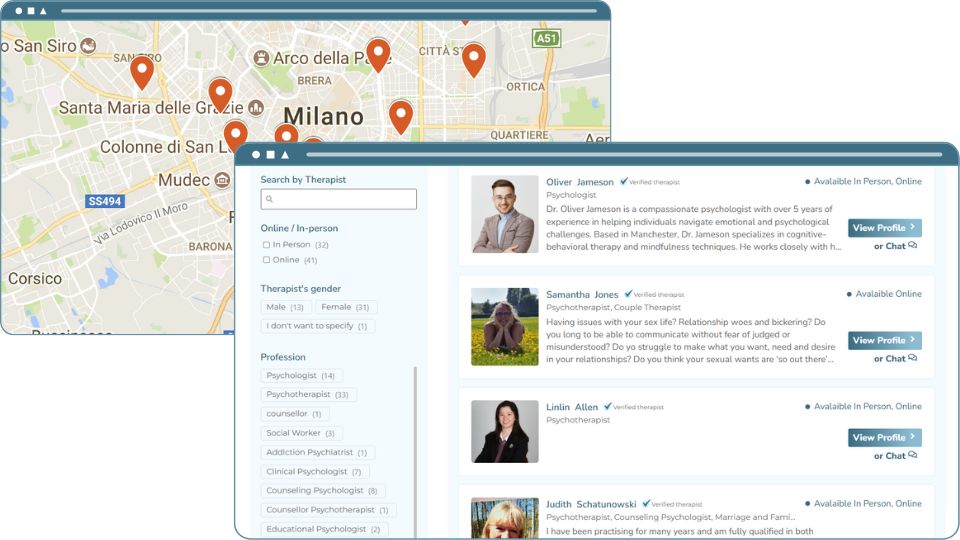This screenshot has width=960, height=540.
Task: Click the A51 highway shield on the map
Action: (x=546, y=39)
